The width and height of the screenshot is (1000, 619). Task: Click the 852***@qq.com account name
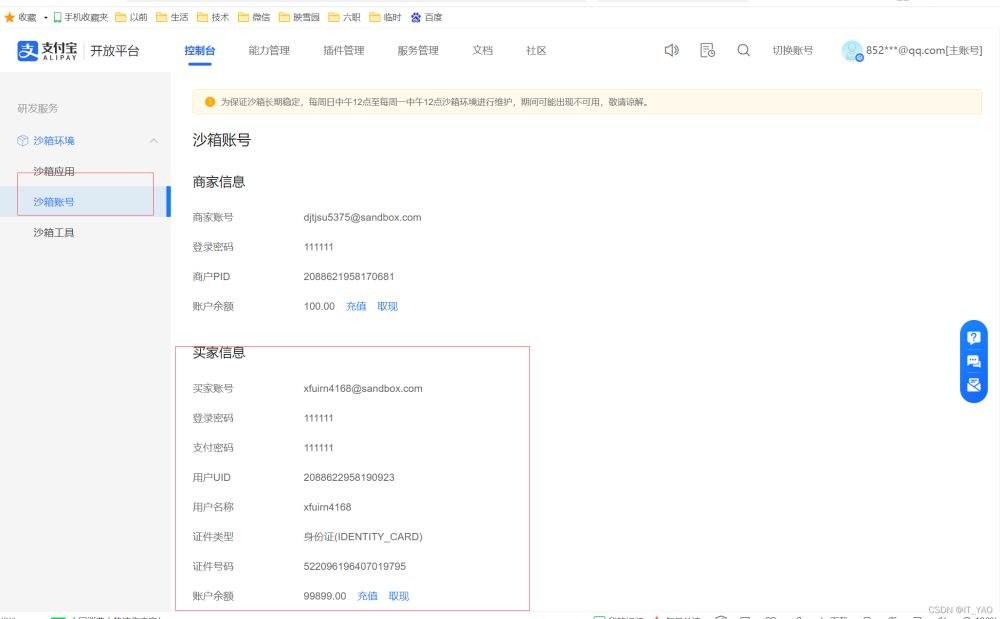[x=924, y=50]
